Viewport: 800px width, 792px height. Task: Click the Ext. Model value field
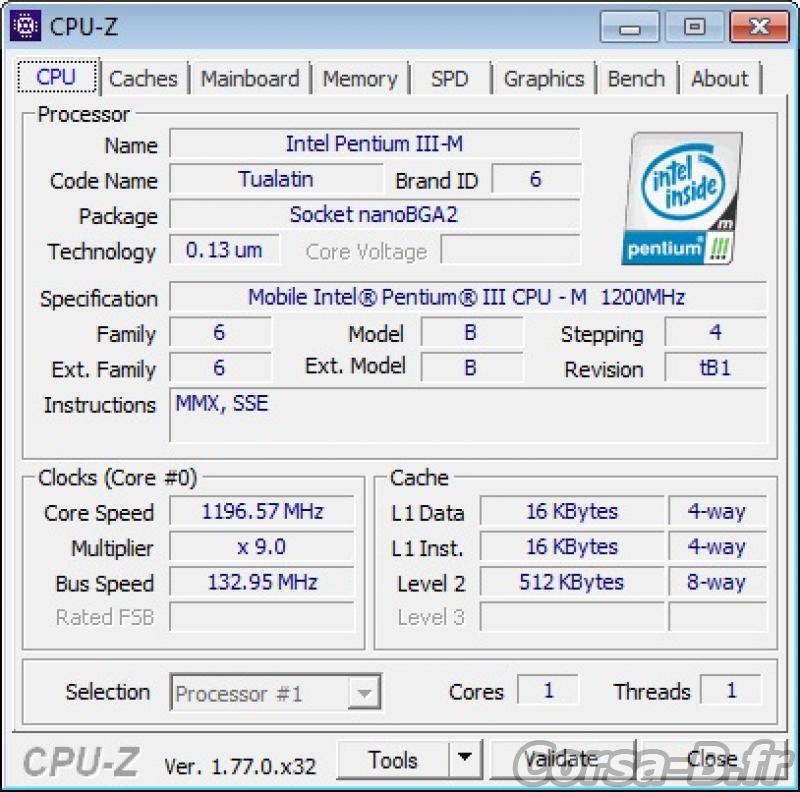point(471,367)
